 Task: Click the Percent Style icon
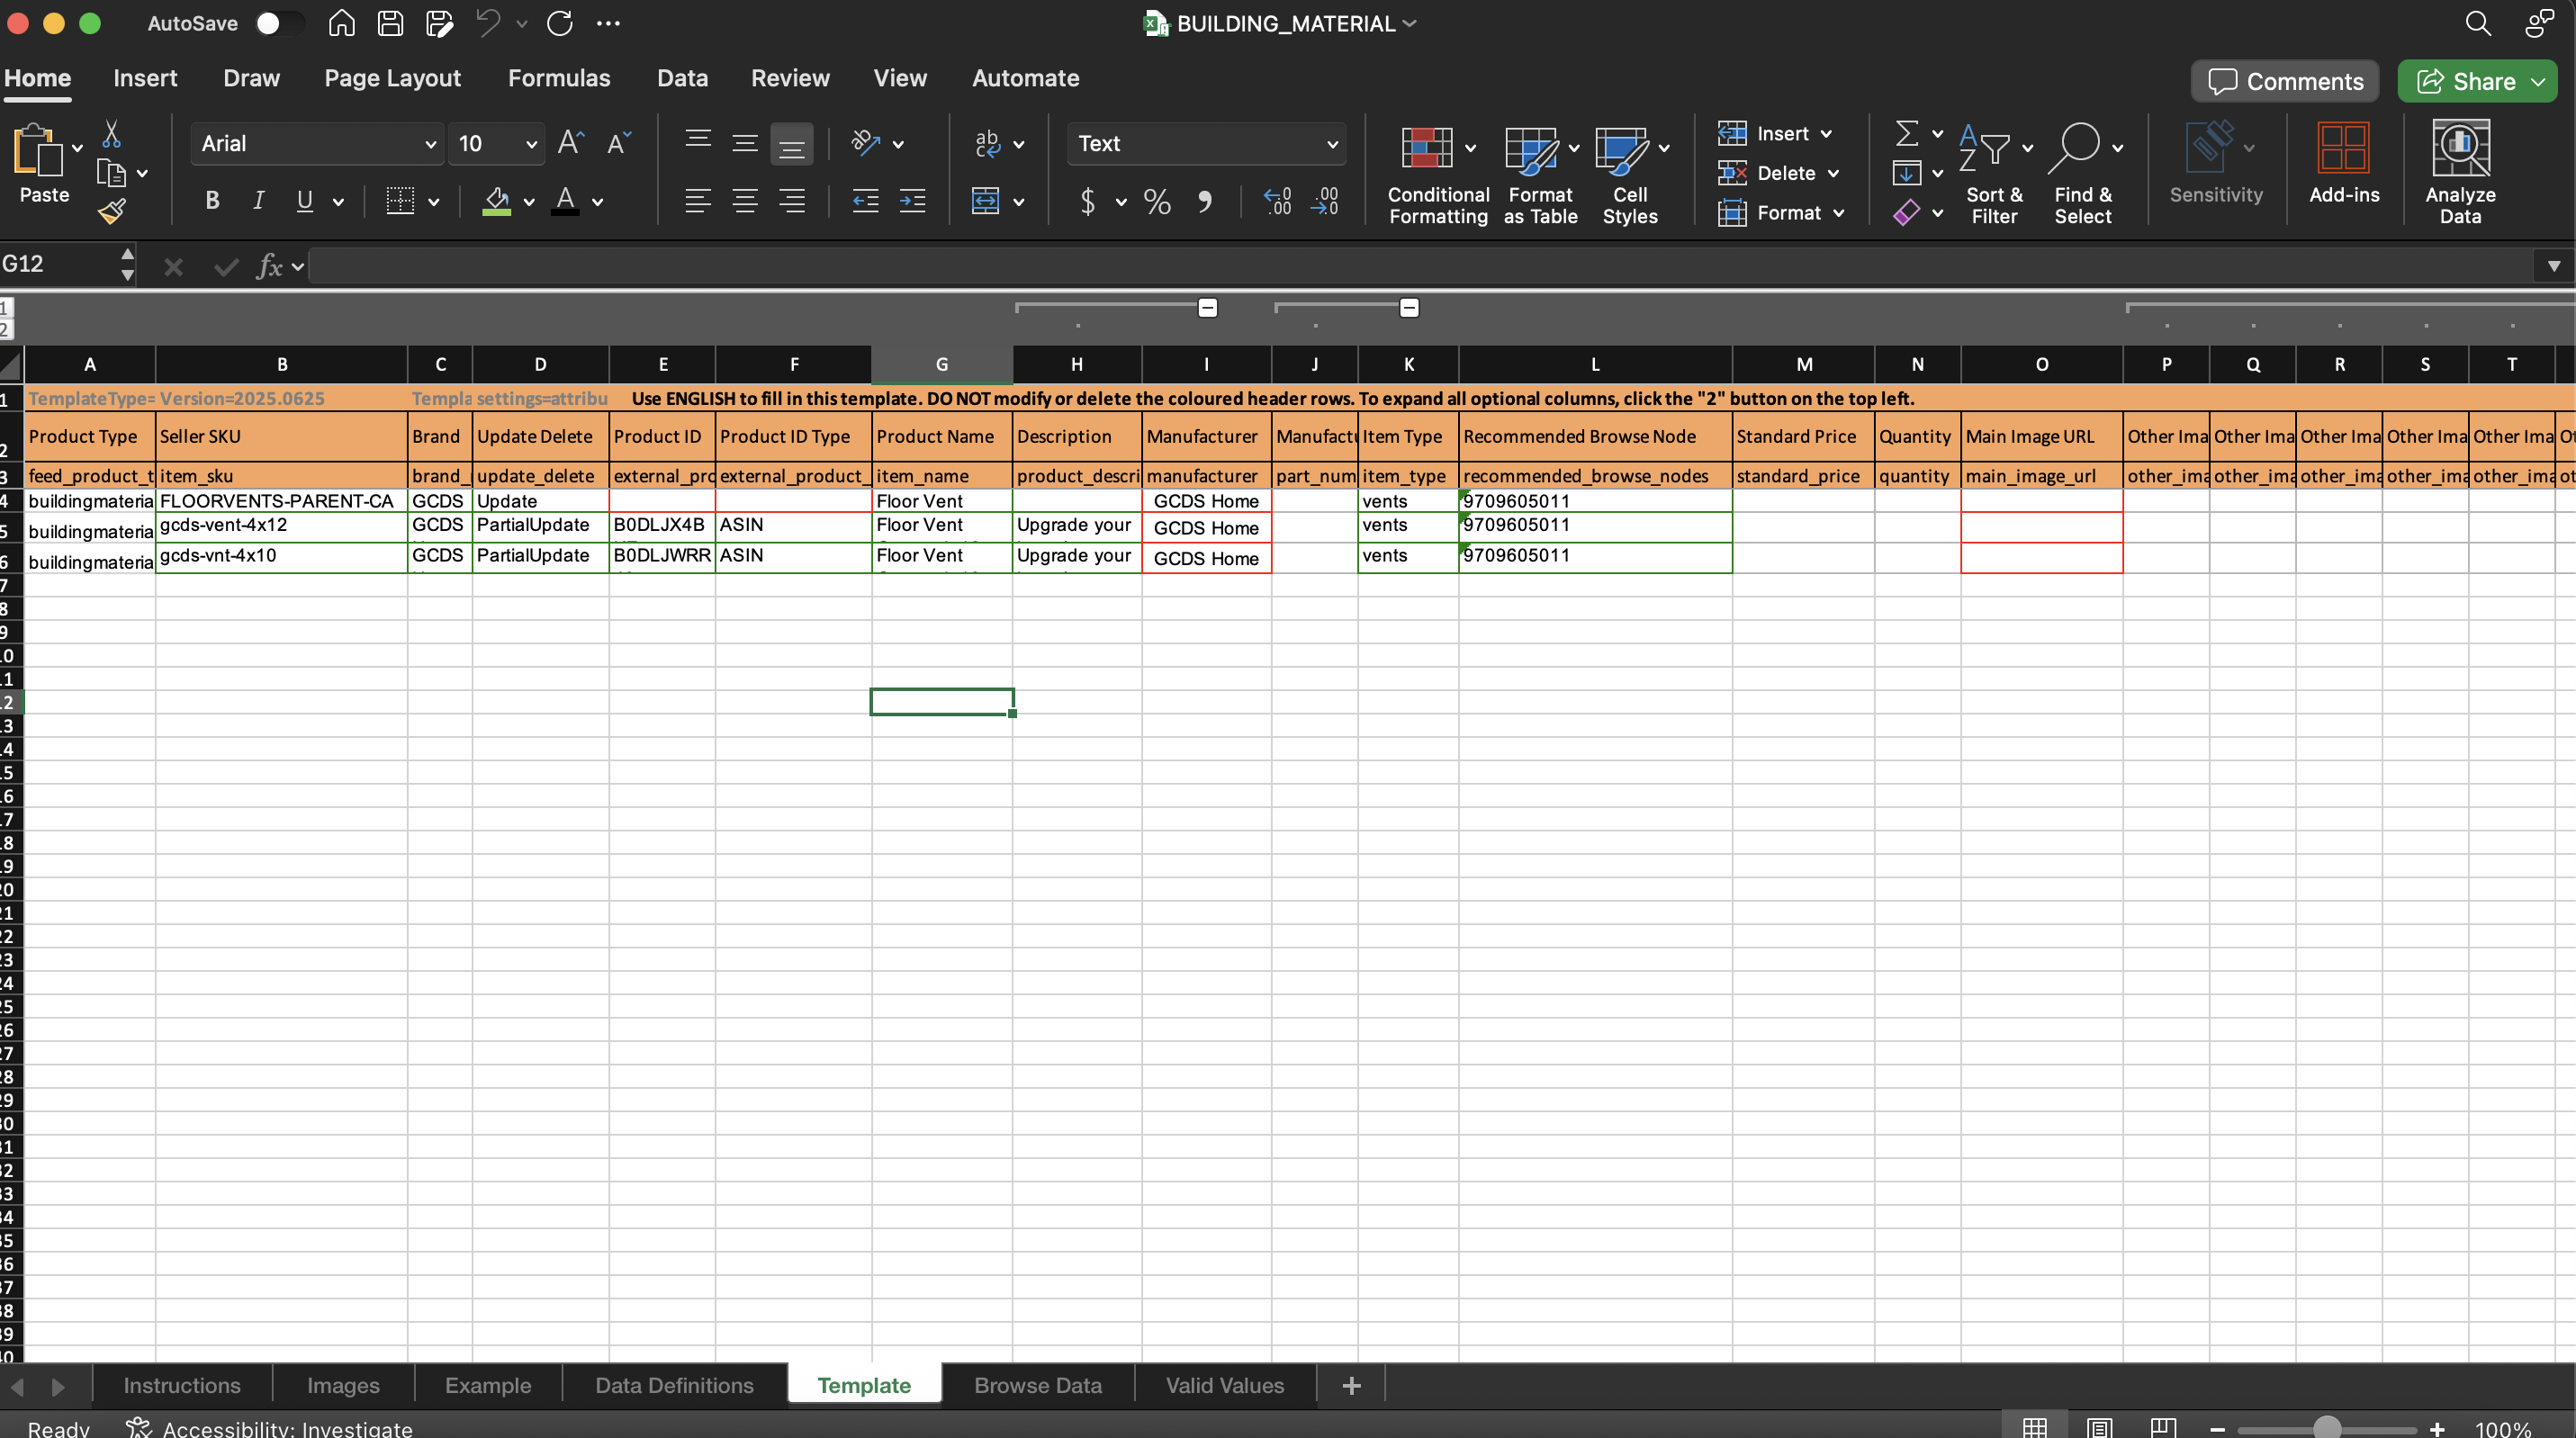pos(1157,201)
